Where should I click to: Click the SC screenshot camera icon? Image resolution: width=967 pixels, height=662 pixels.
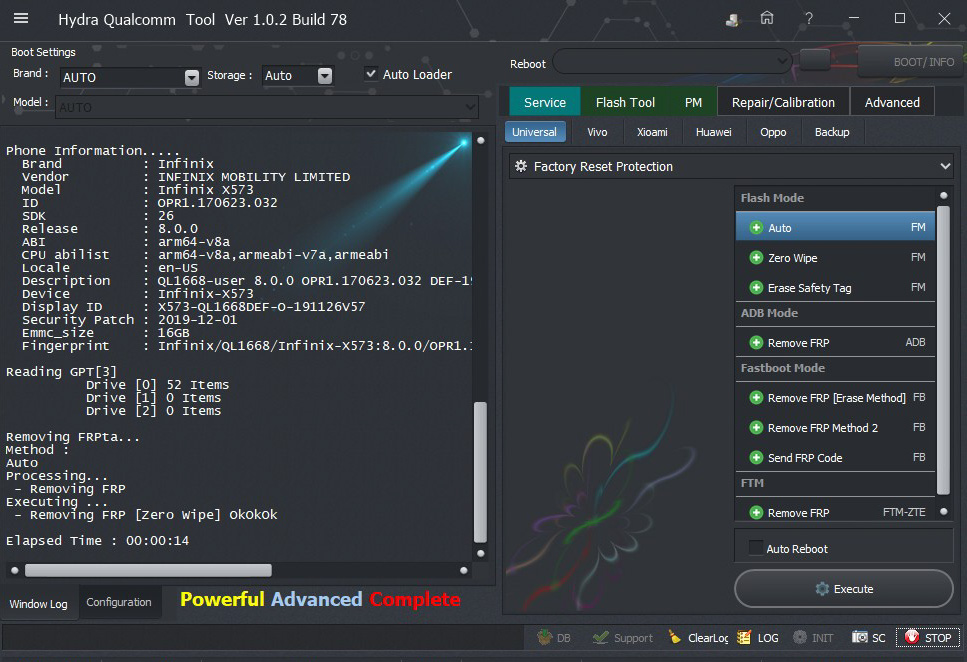(x=860, y=637)
